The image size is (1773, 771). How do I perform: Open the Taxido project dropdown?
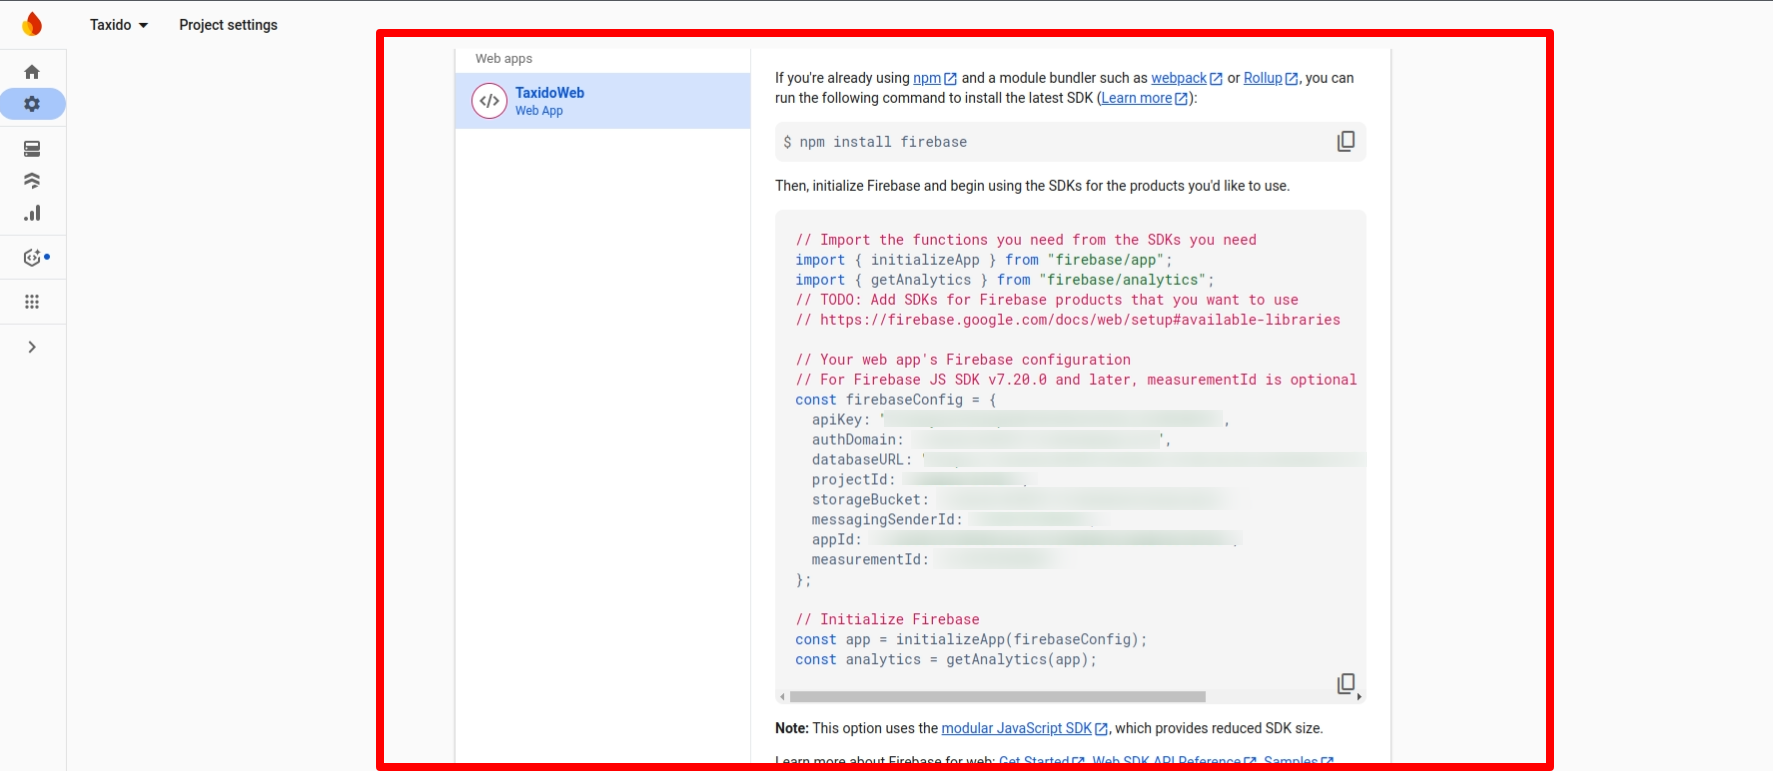point(118,25)
